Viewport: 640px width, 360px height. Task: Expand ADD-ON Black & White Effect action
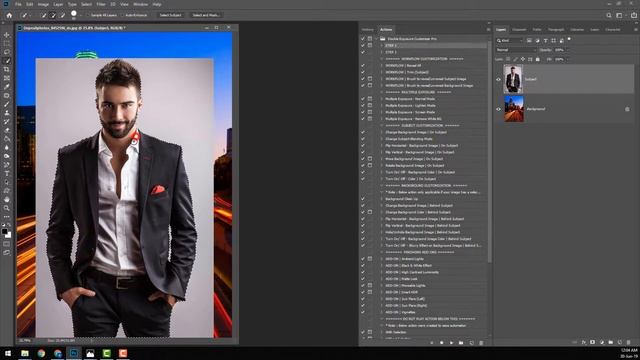pyautogui.click(x=382, y=265)
